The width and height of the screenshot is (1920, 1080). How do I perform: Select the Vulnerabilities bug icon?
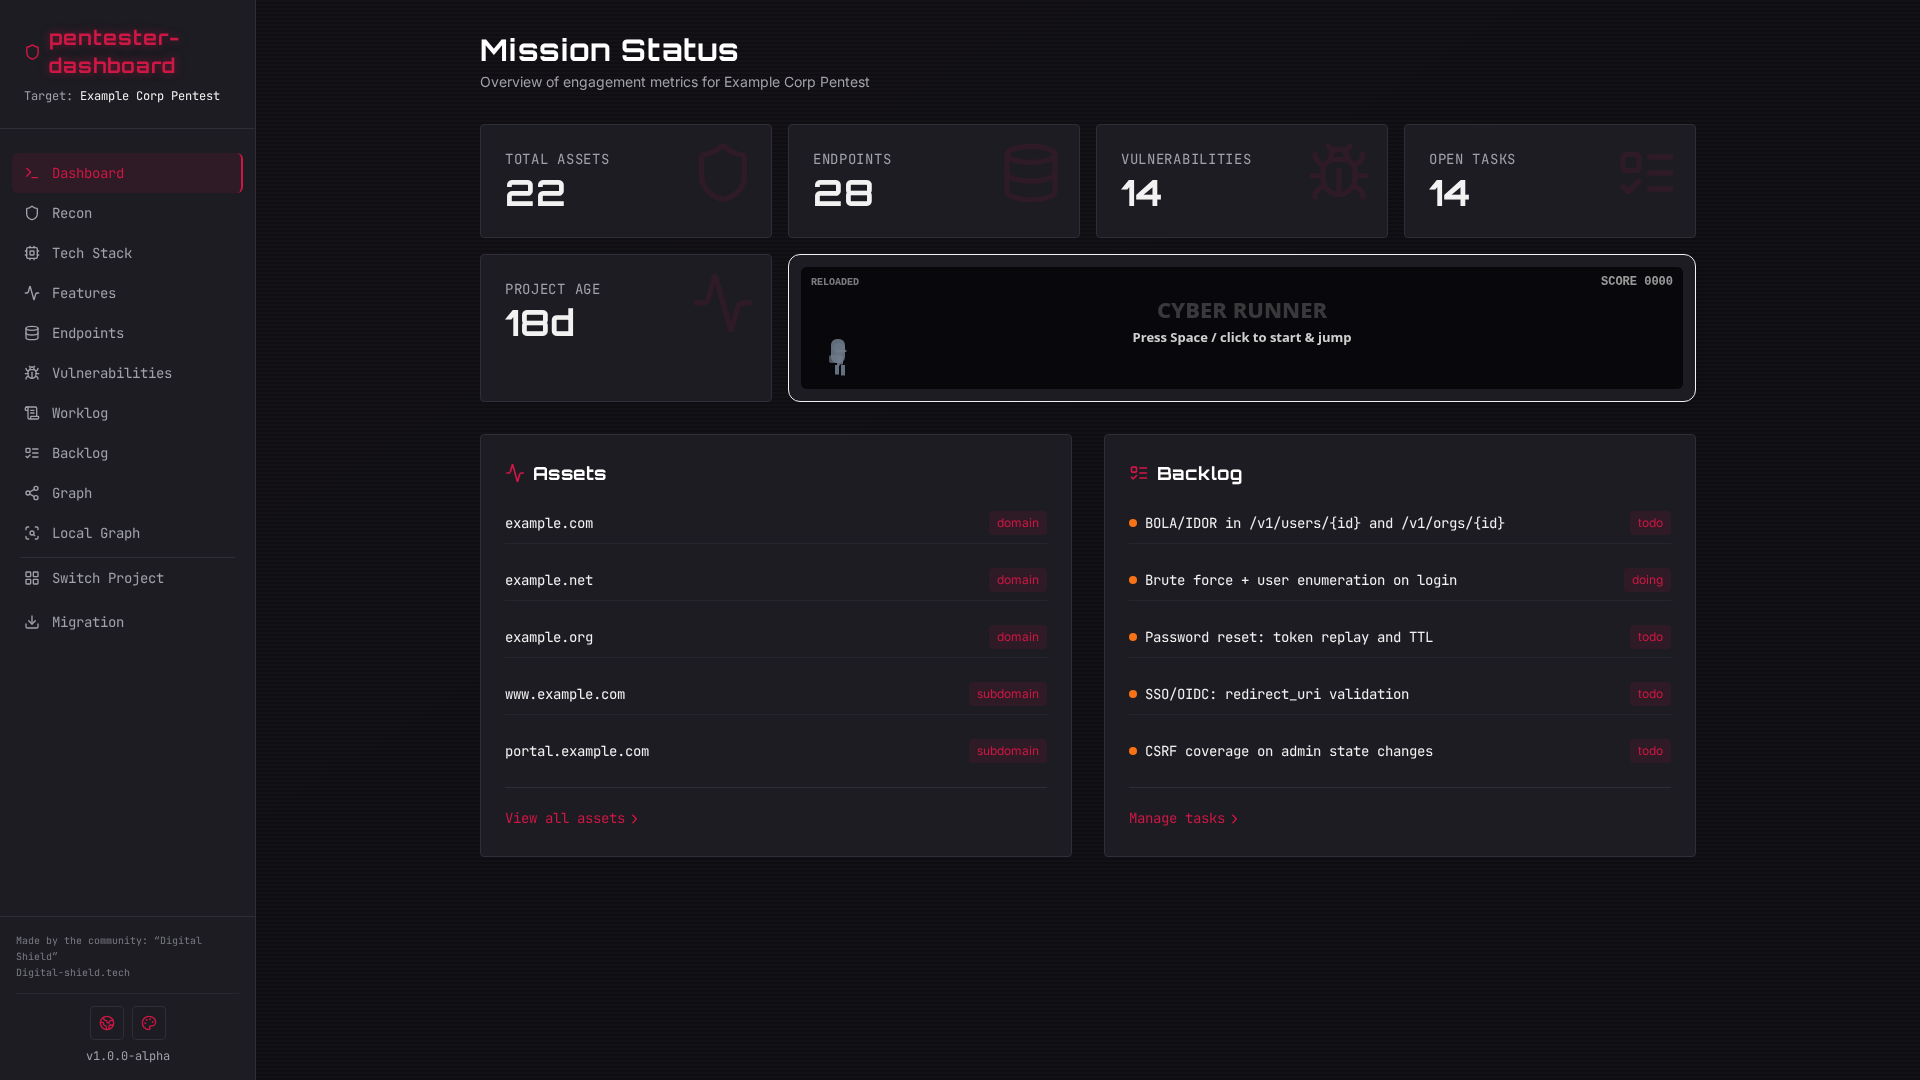click(x=32, y=373)
